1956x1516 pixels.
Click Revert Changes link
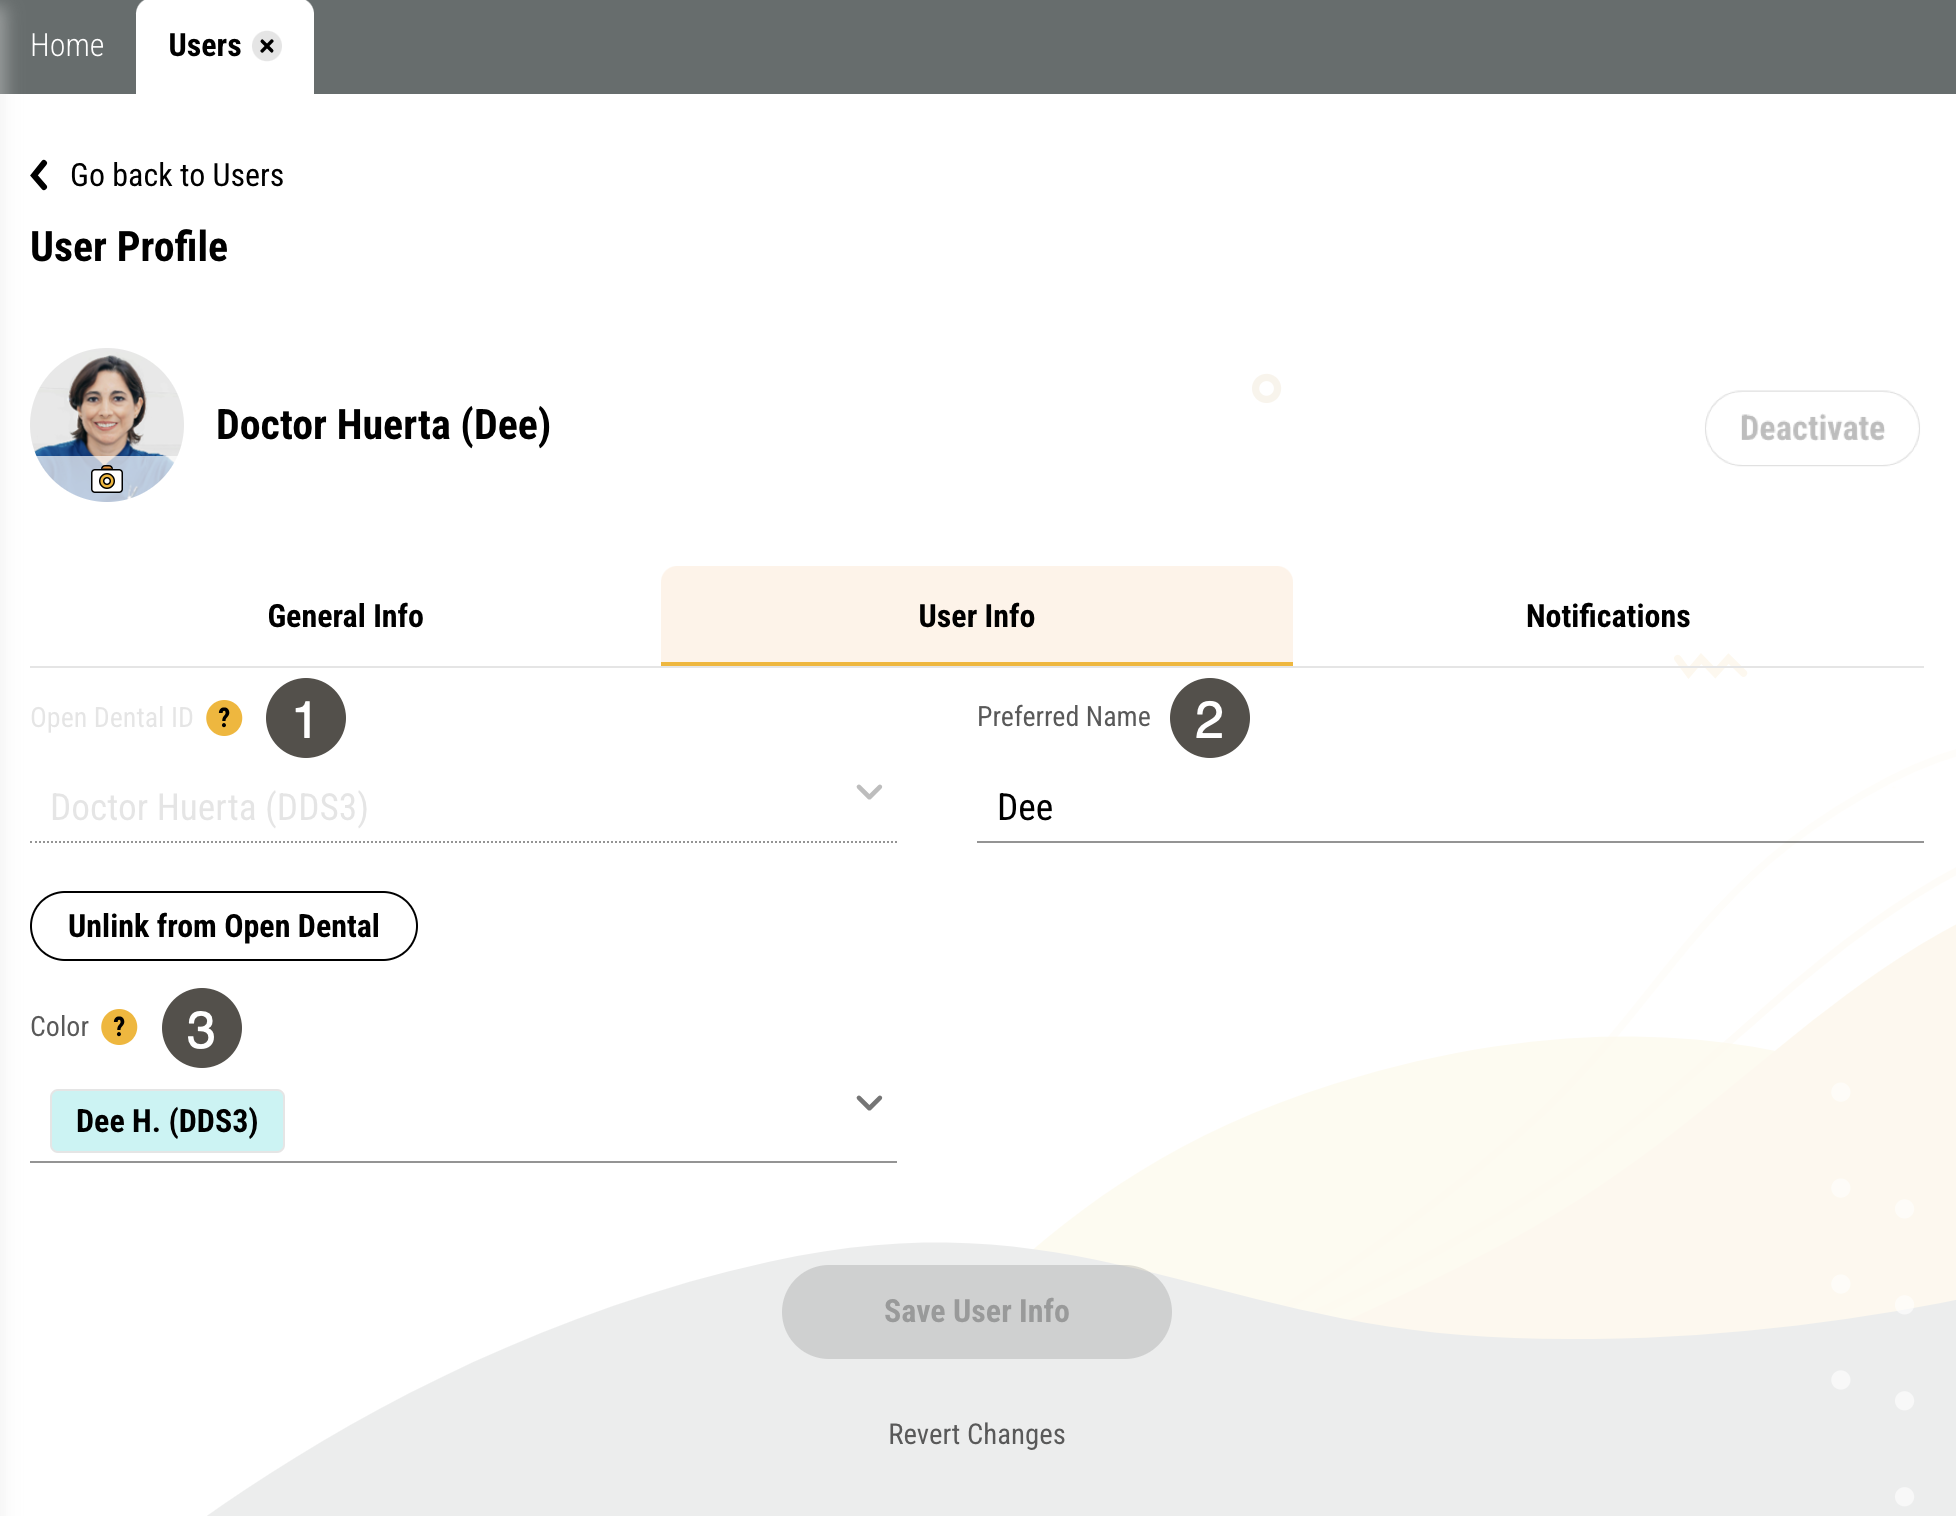coord(976,1434)
